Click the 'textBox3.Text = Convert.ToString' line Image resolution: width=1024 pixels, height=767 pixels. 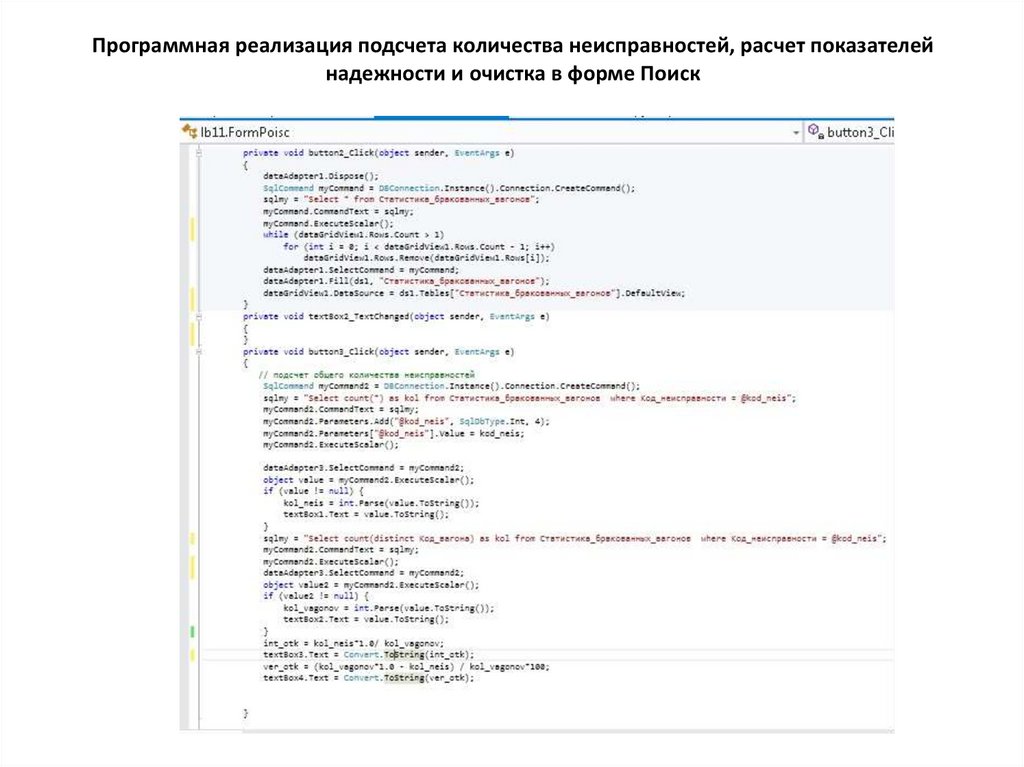(369, 655)
